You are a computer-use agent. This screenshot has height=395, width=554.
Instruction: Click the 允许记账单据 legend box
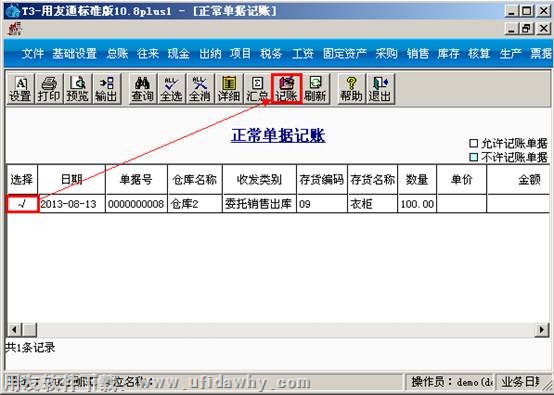tap(473, 143)
